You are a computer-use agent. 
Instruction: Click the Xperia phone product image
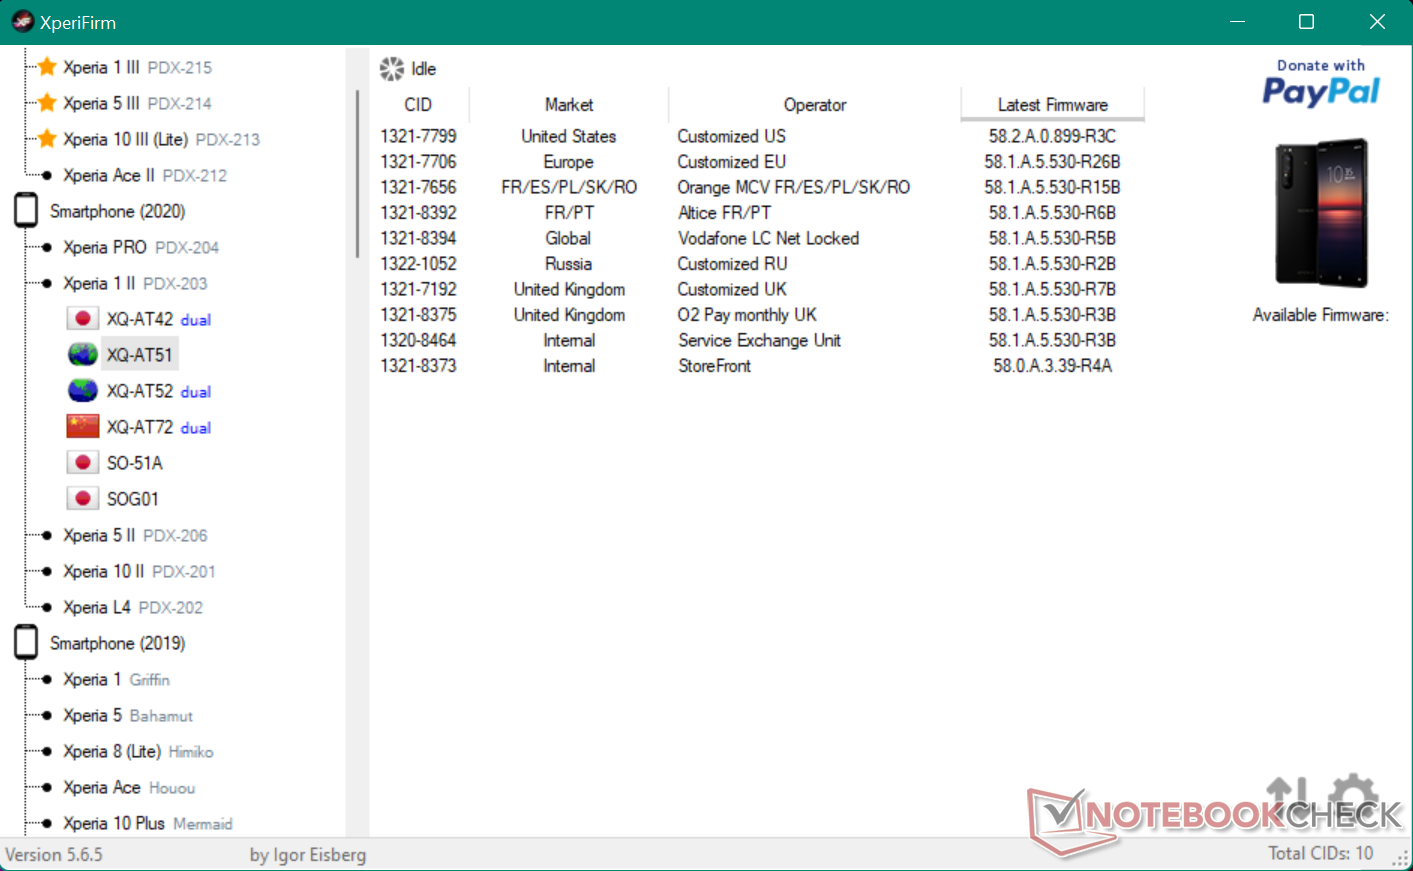tap(1321, 213)
